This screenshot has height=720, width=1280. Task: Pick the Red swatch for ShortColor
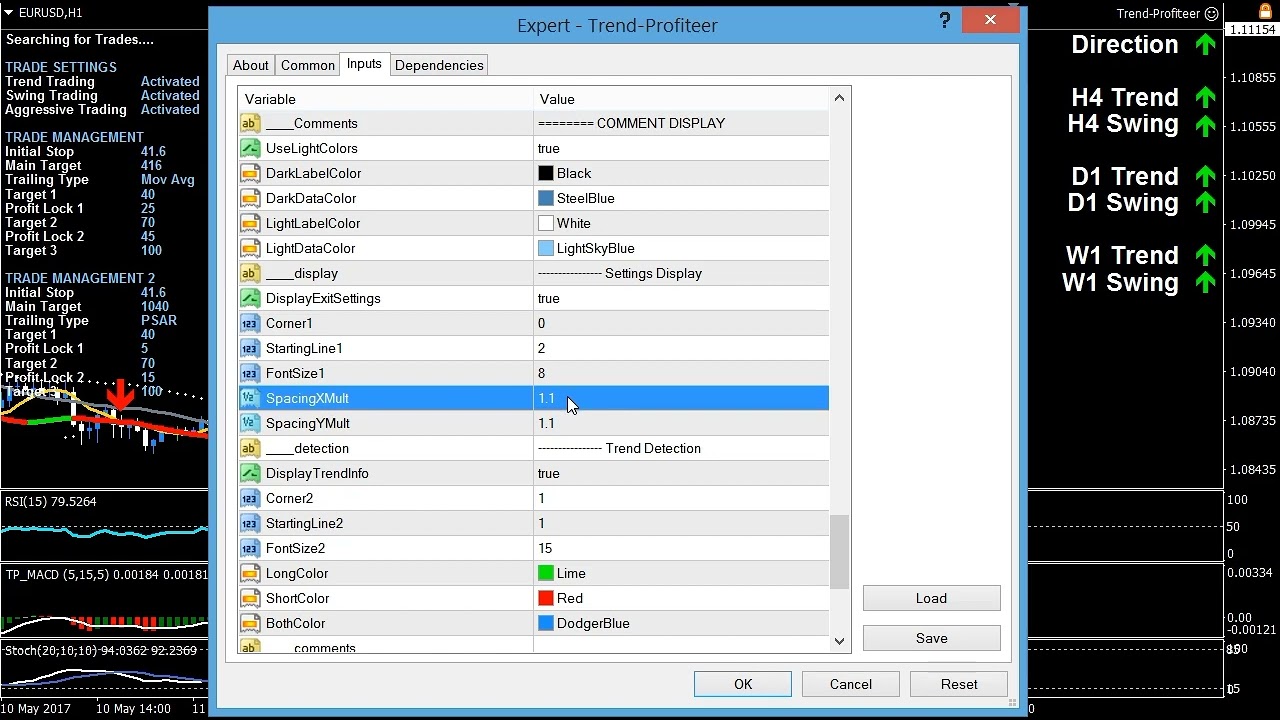point(546,598)
